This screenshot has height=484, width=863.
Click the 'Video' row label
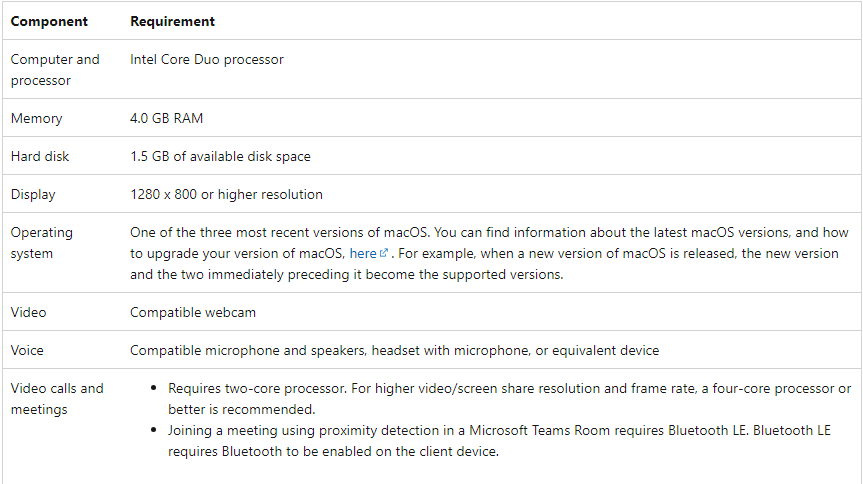28,312
